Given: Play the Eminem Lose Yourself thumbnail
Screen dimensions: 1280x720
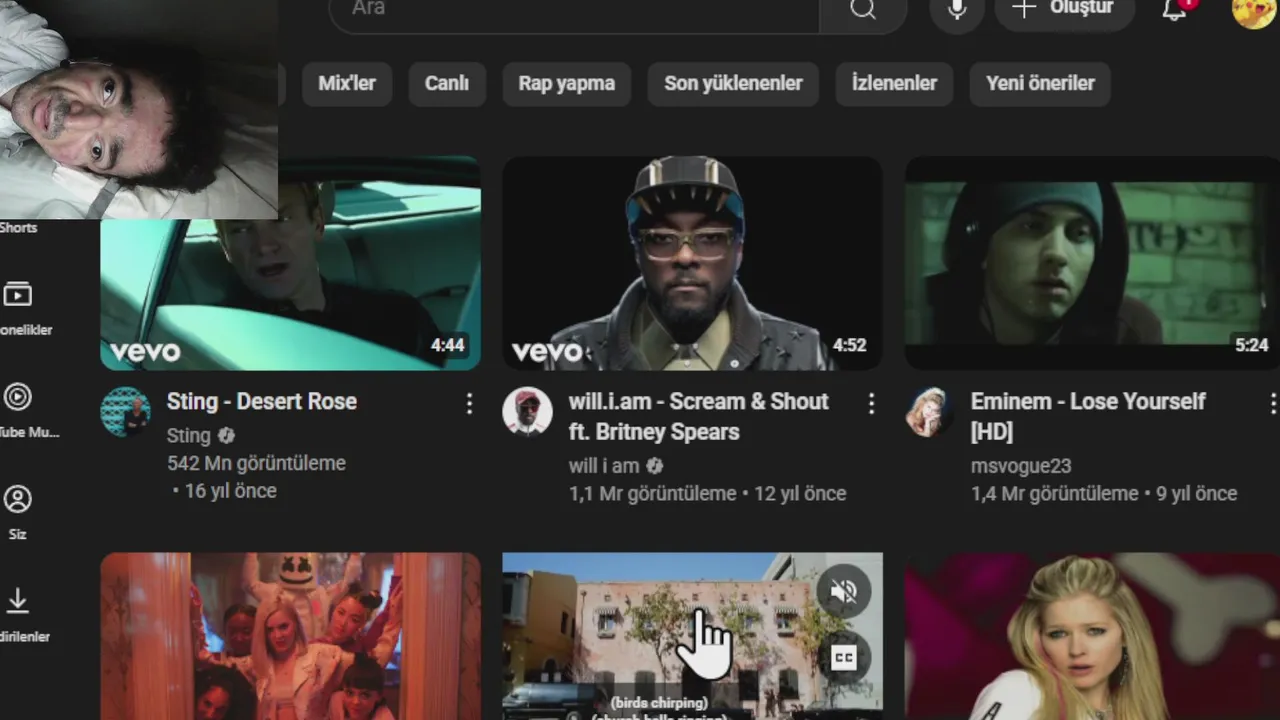Looking at the screenshot, I should point(1092,263).
